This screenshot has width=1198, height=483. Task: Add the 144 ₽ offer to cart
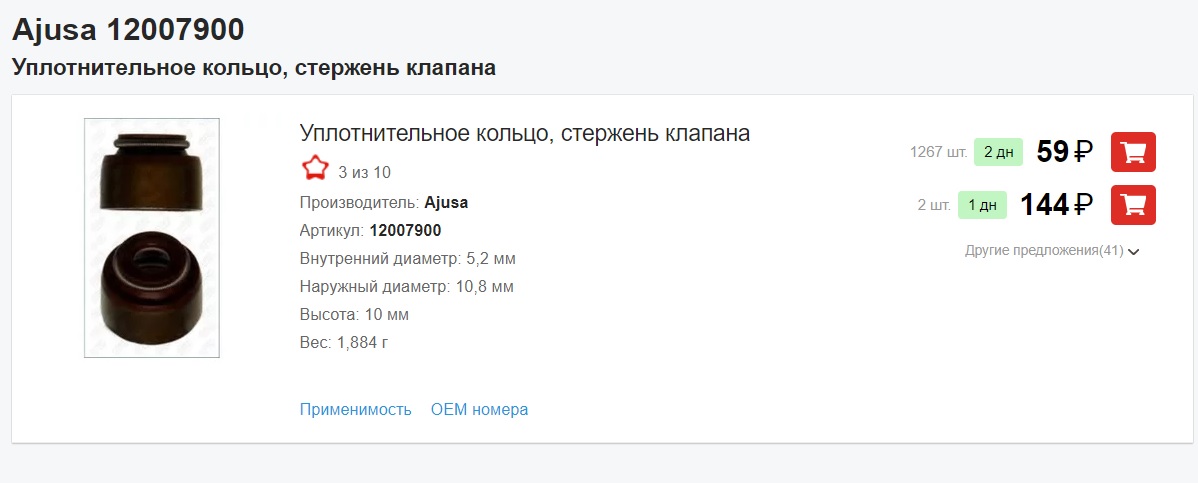(x=1133, y=205)
